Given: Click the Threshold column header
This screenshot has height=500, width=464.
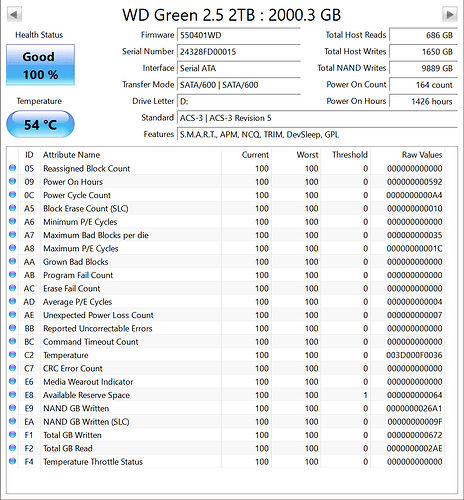Looking at the screenshot, I should [x=350, y=155].
